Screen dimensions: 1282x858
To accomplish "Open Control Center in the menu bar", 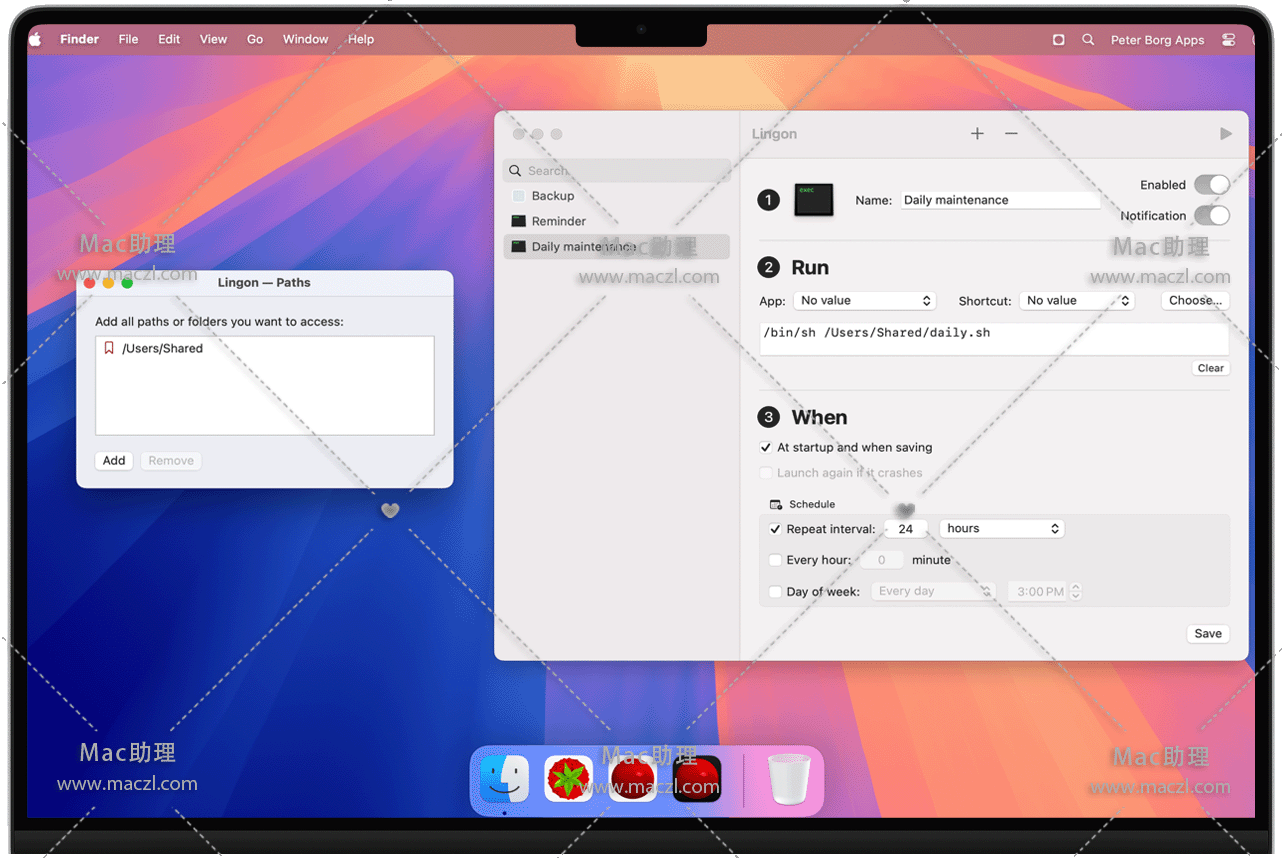I will [1228, 40].
